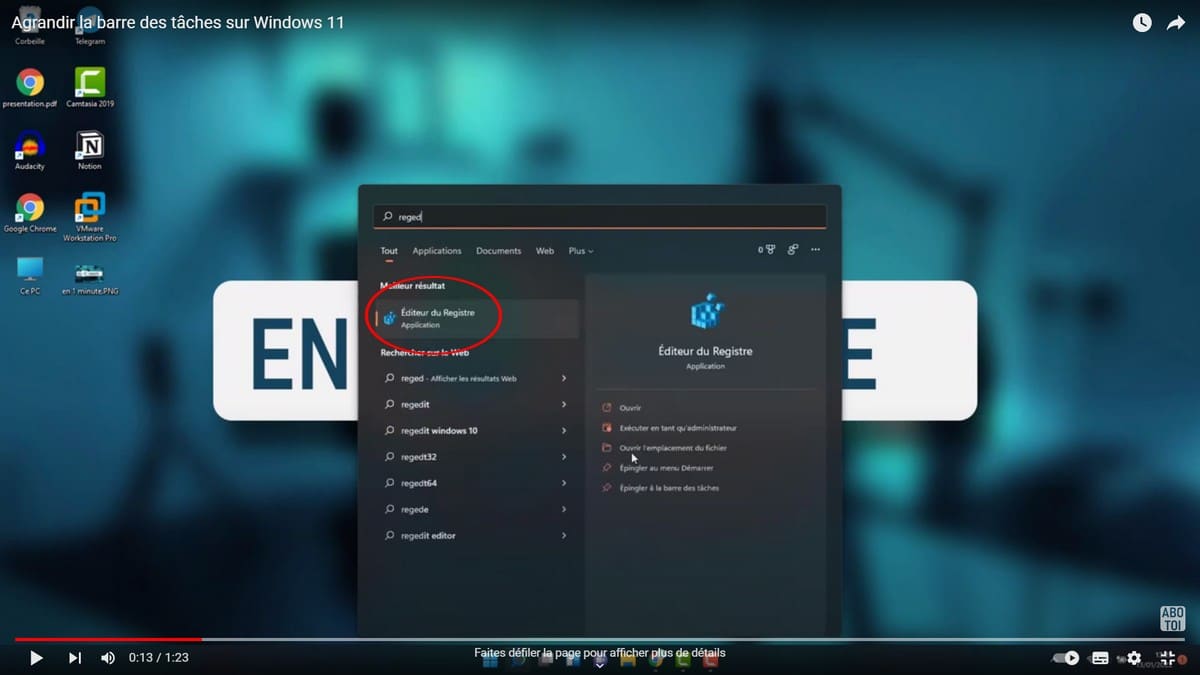Image resolution: width=1200 pixels, height=675 pixels.
Task: Click the Watch Later clock icon
Action: coord(1141,23)
